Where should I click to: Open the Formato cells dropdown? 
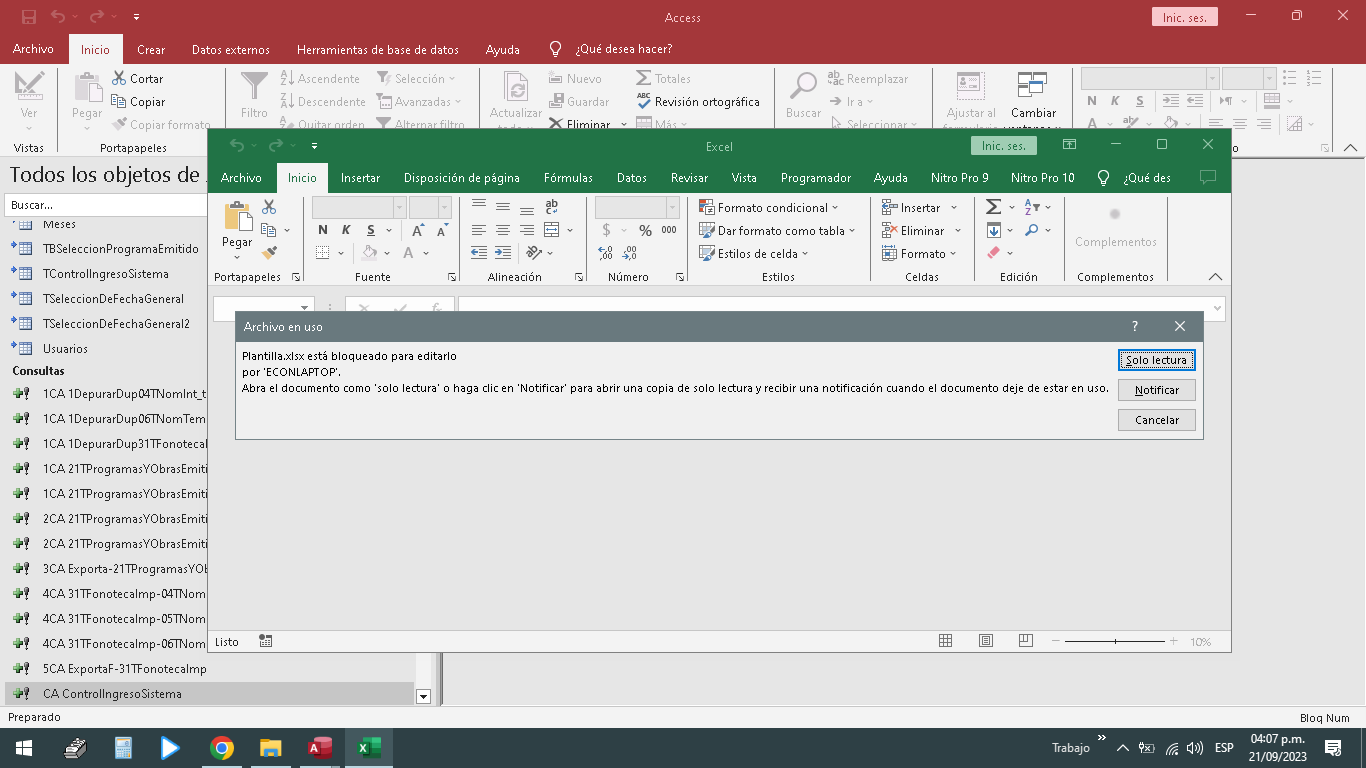pyautogui.click(x=919, y=253)
